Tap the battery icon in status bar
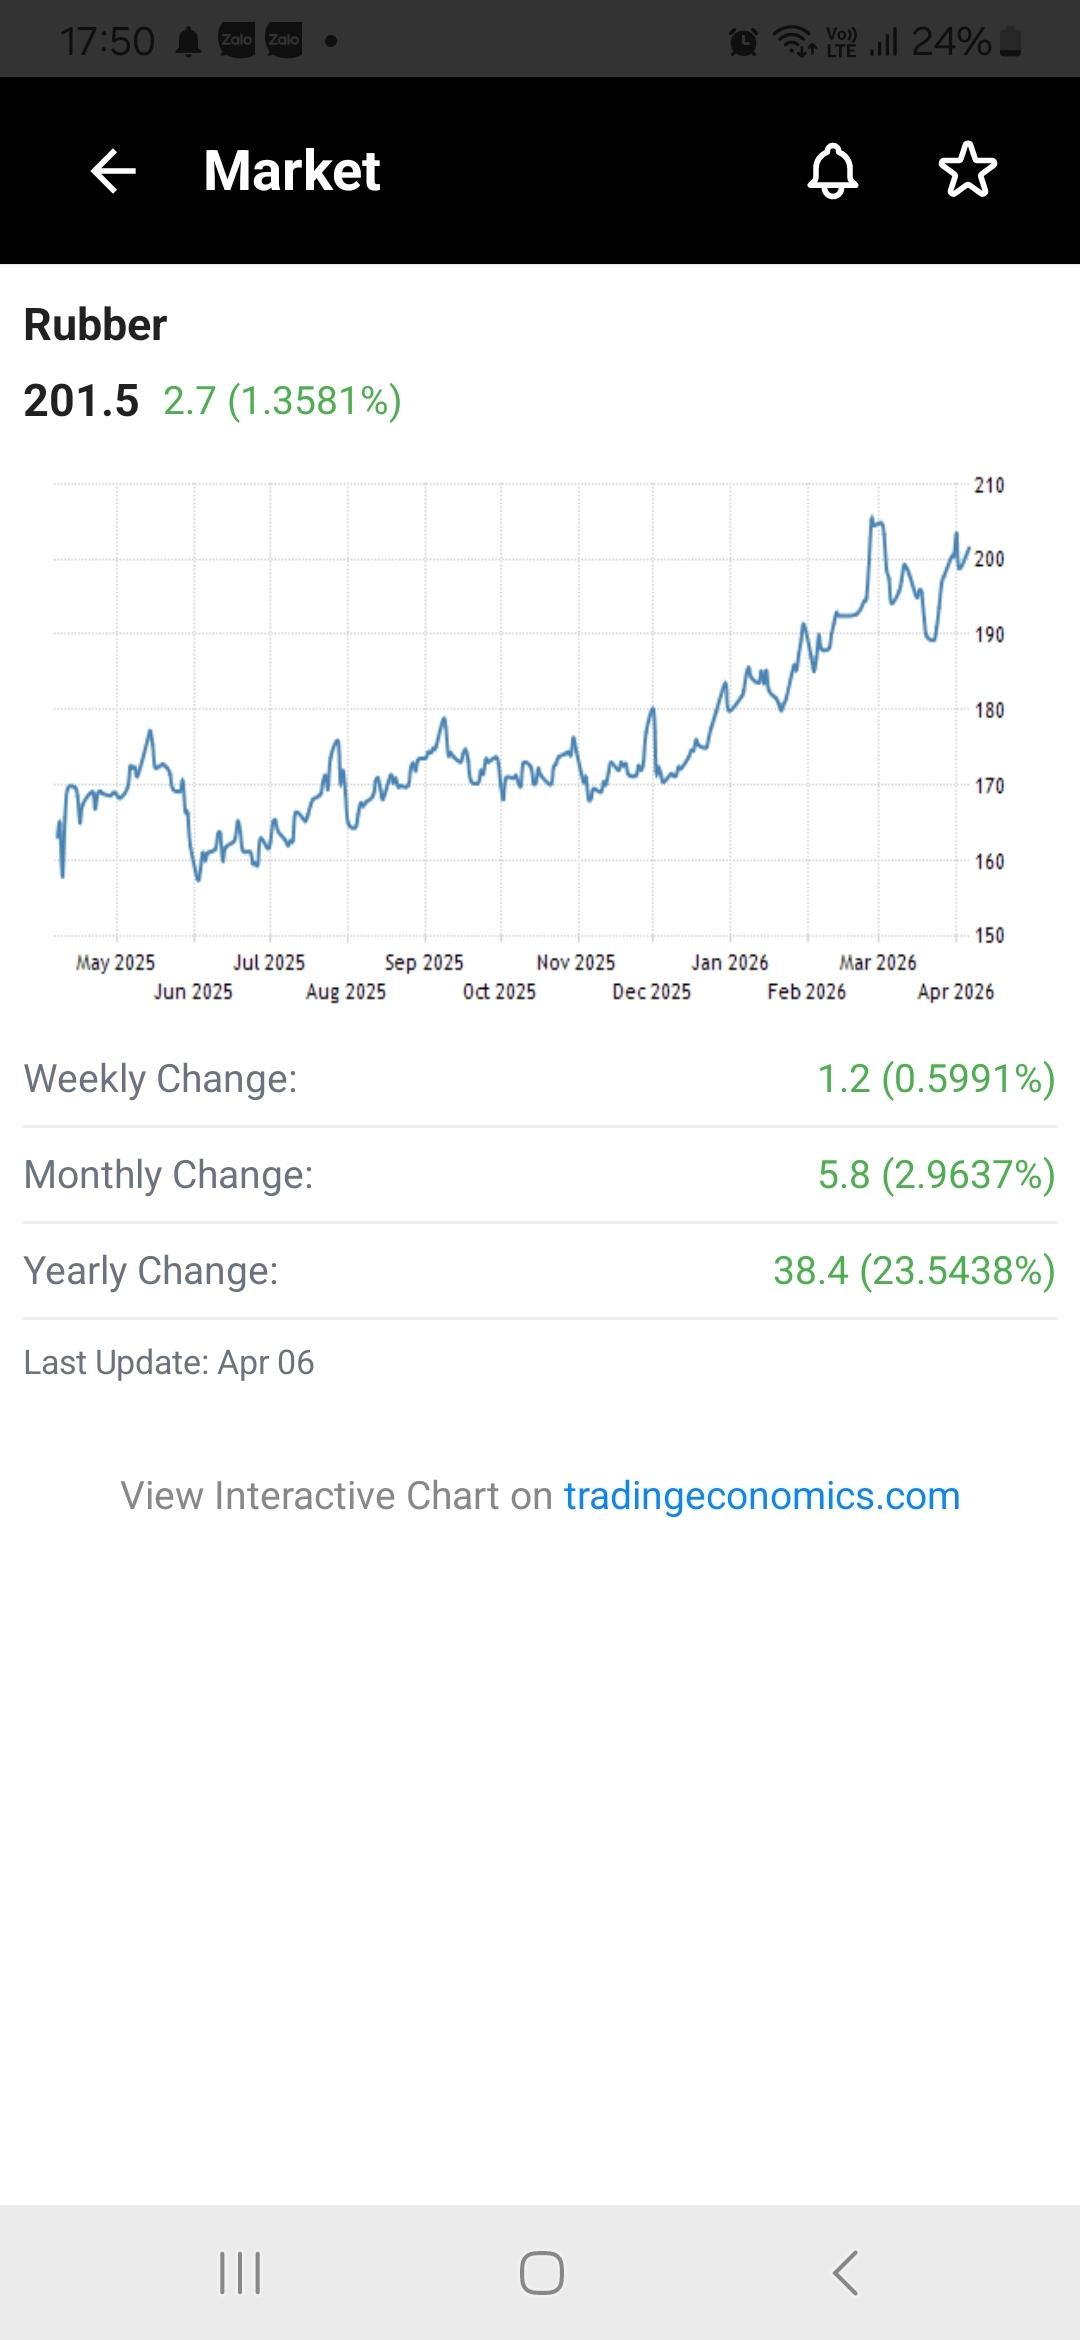1080x2340 pixels. click(1011, 41)
